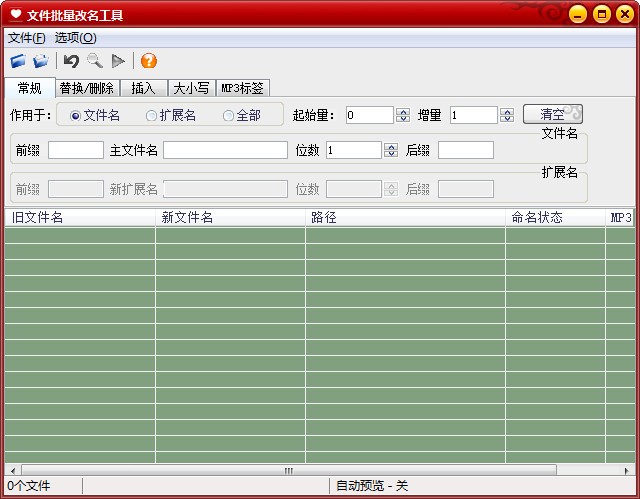This screenshot has height=499, width=640.
Task: Click the heart app icon in title bar
Action: click(x=16, y=15)
